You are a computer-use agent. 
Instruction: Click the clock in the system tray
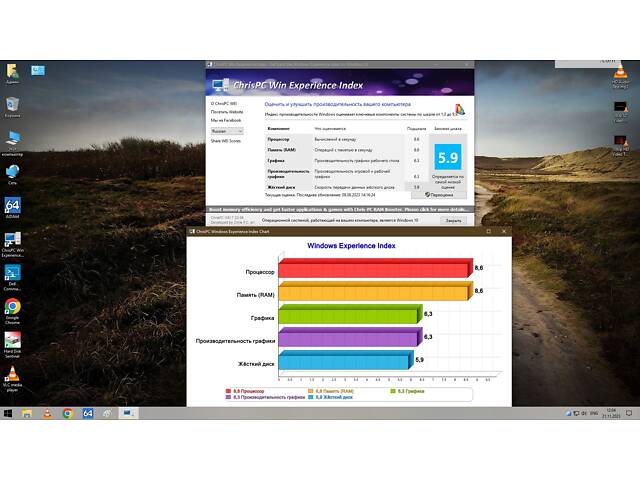coord(611,413)
